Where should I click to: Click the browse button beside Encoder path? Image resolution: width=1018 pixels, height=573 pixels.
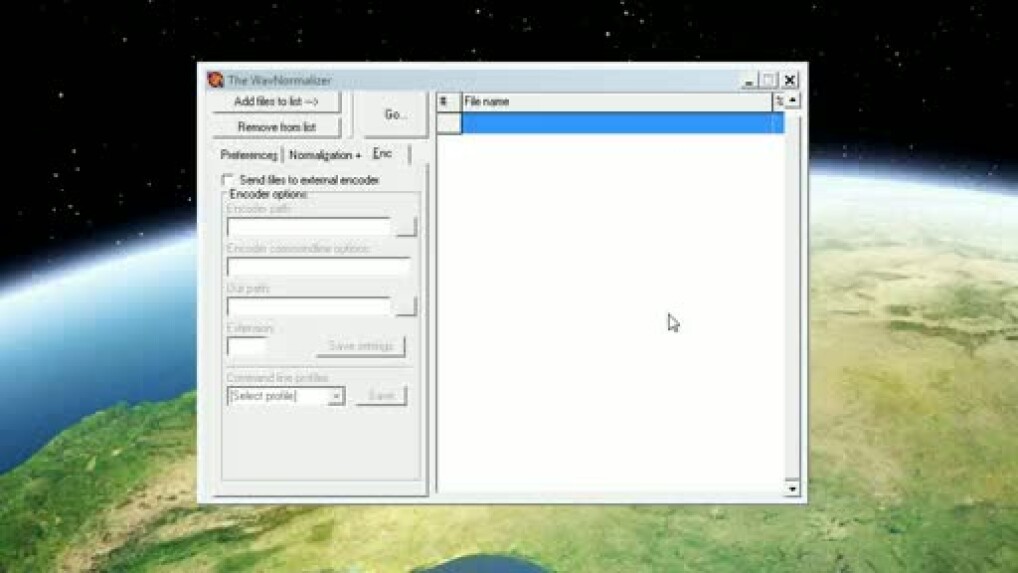point(405,227)
